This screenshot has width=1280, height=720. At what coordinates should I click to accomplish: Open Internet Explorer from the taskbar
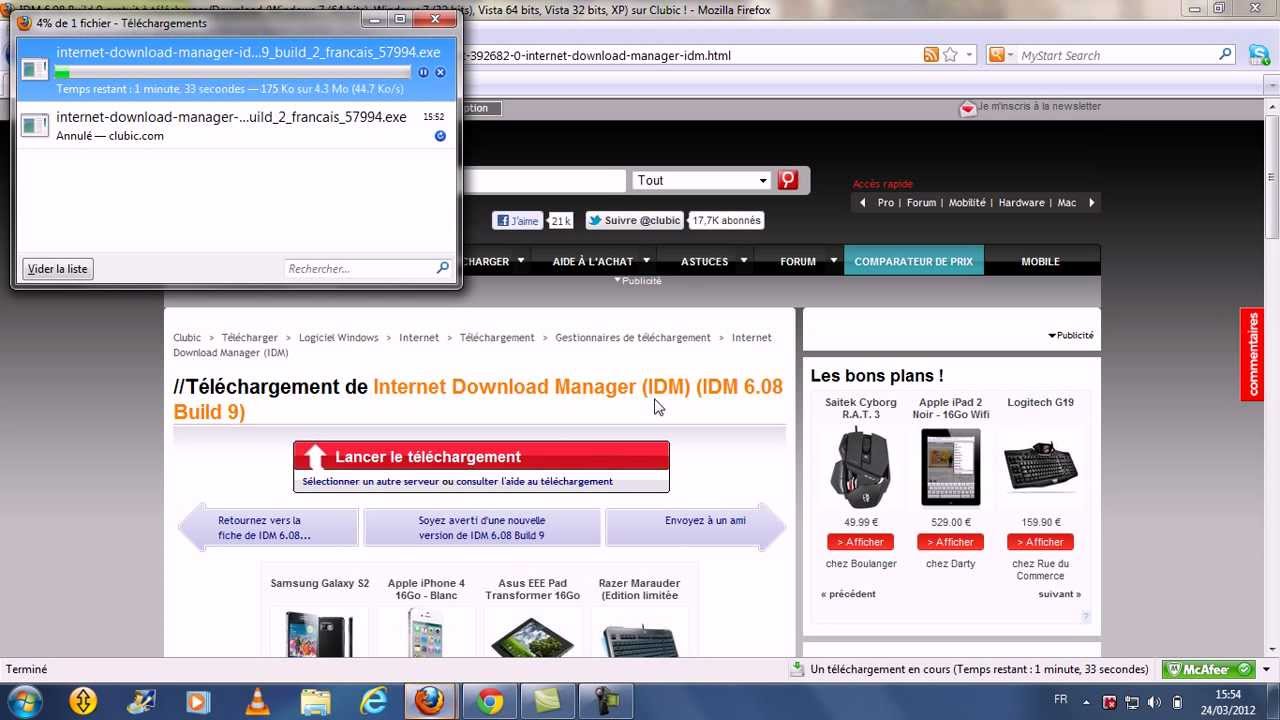(373, 701)
